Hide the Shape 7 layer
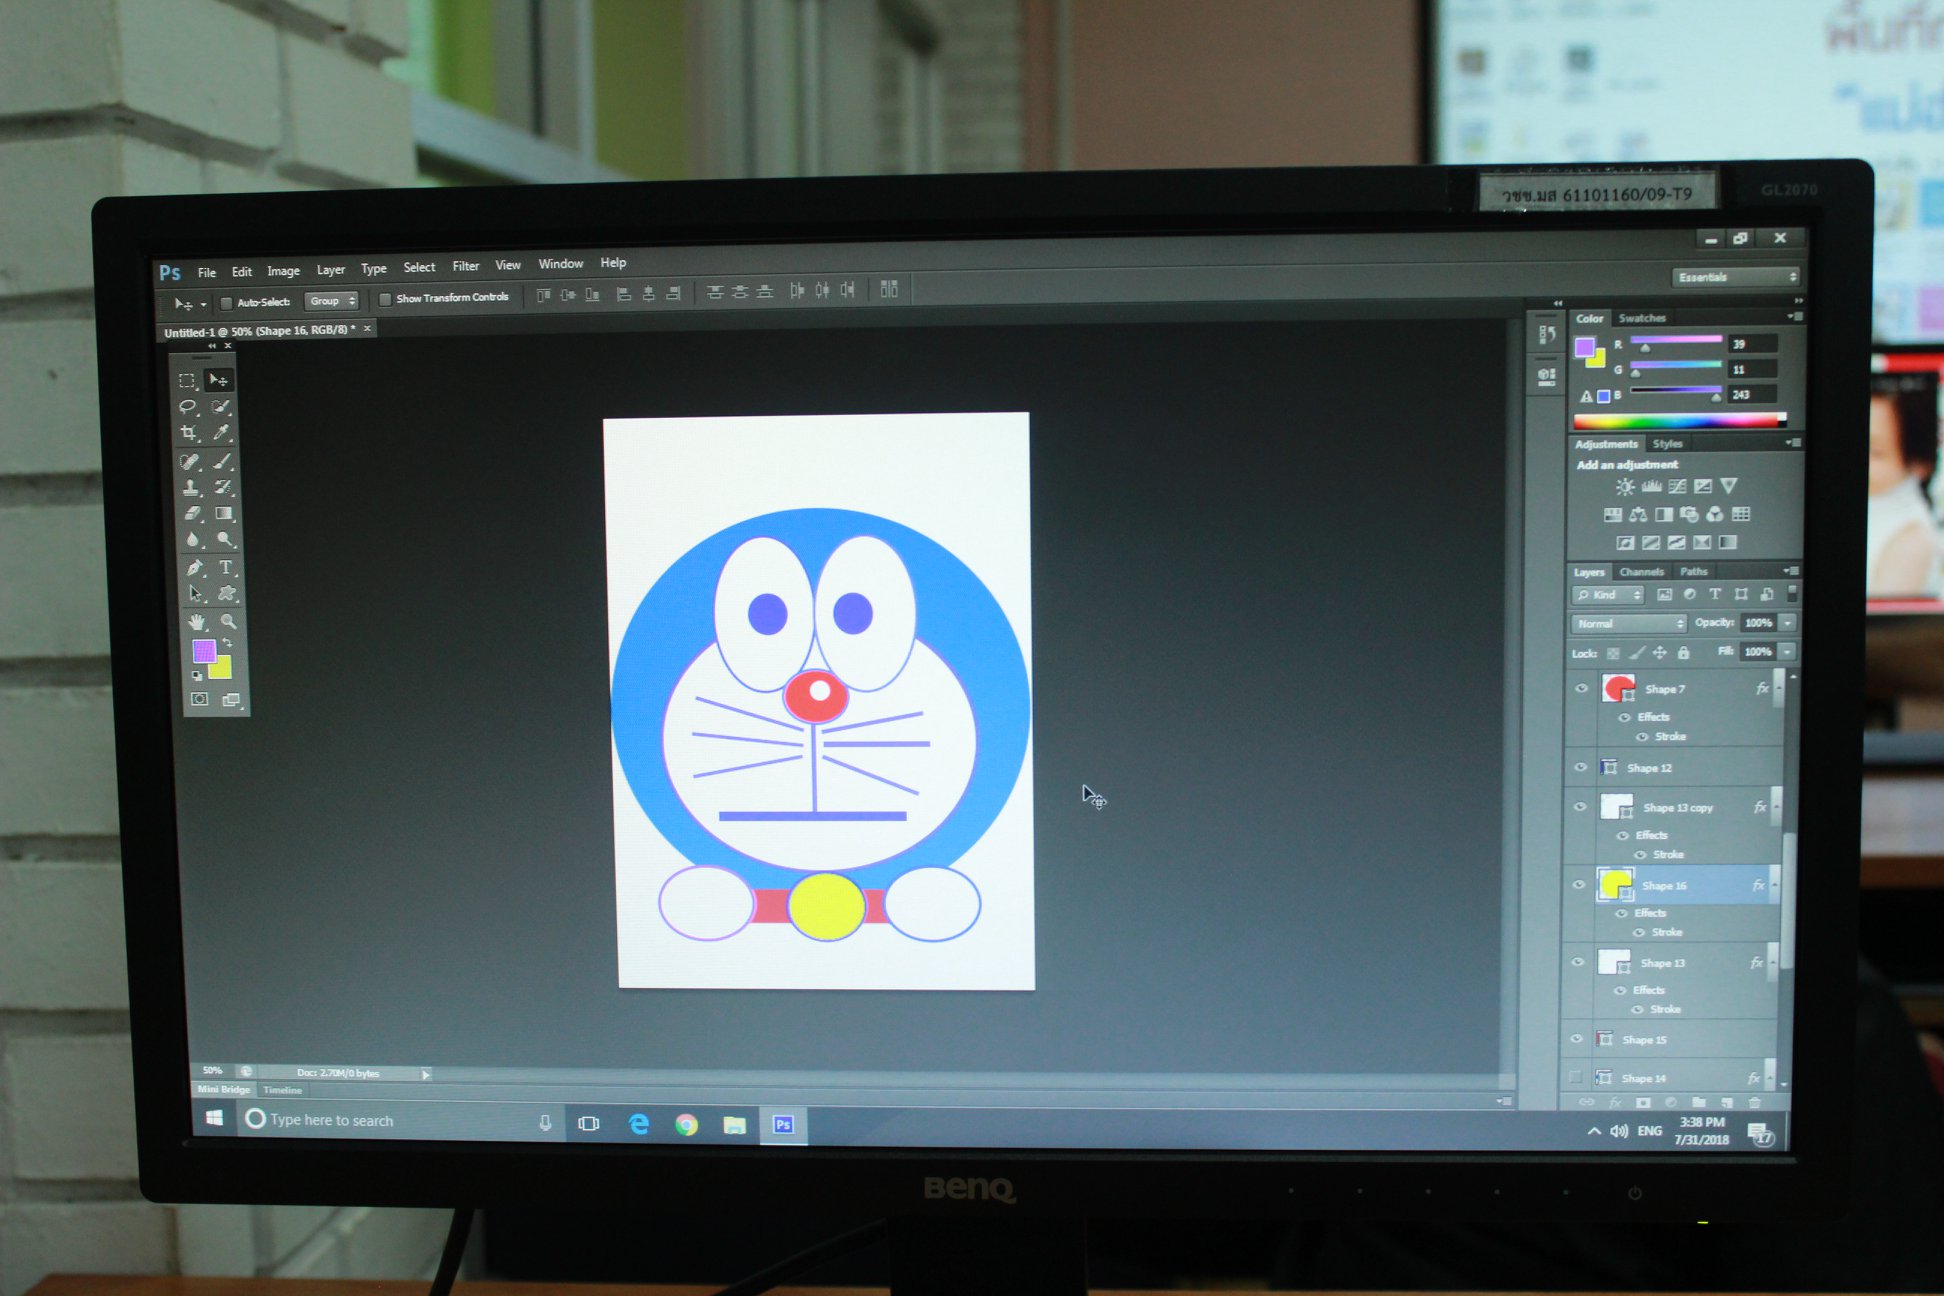 (1581, 688)
